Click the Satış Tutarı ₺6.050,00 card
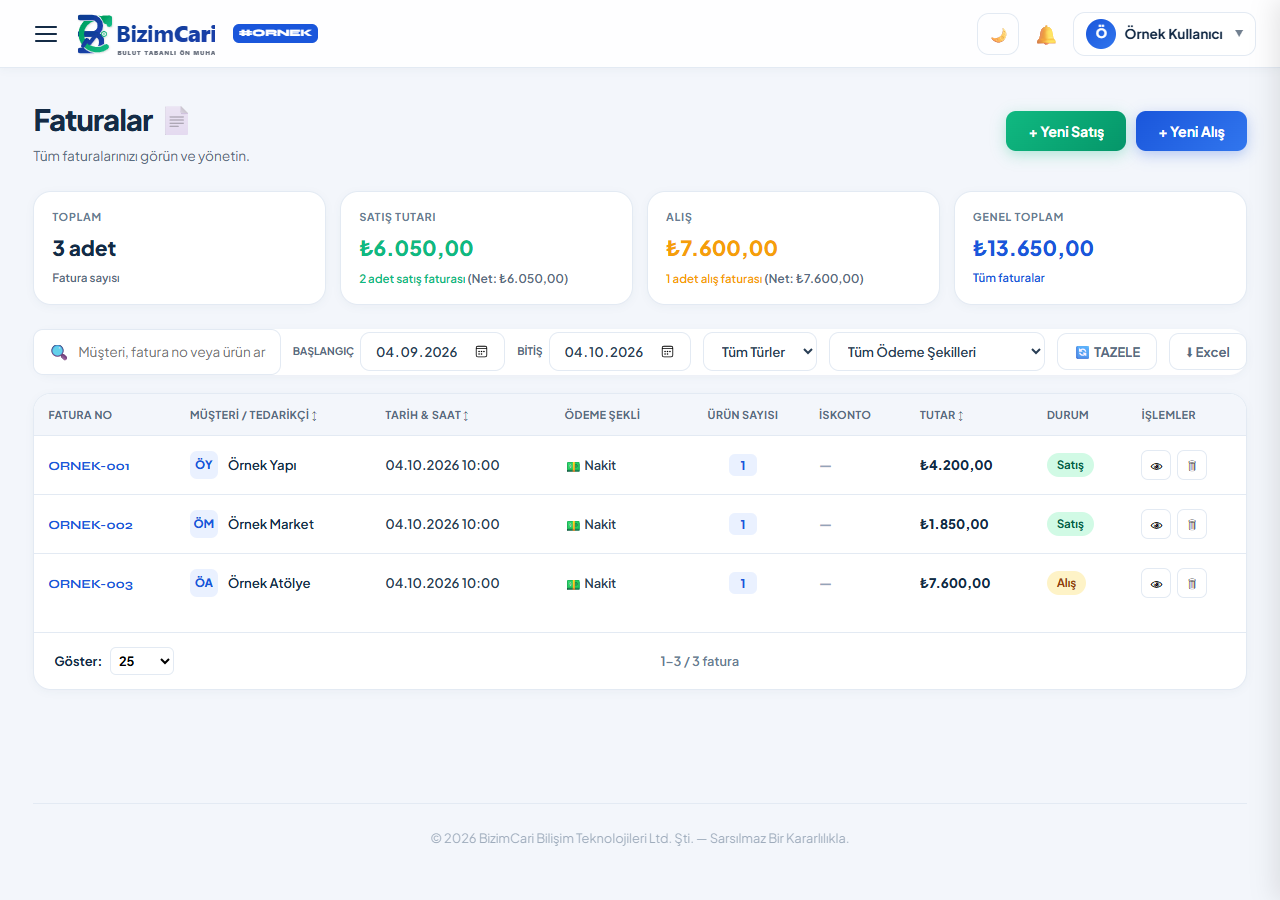Image resolution: width=1280 pixels, height=900 pixels. pyautogui.click(x=487, y=248)
